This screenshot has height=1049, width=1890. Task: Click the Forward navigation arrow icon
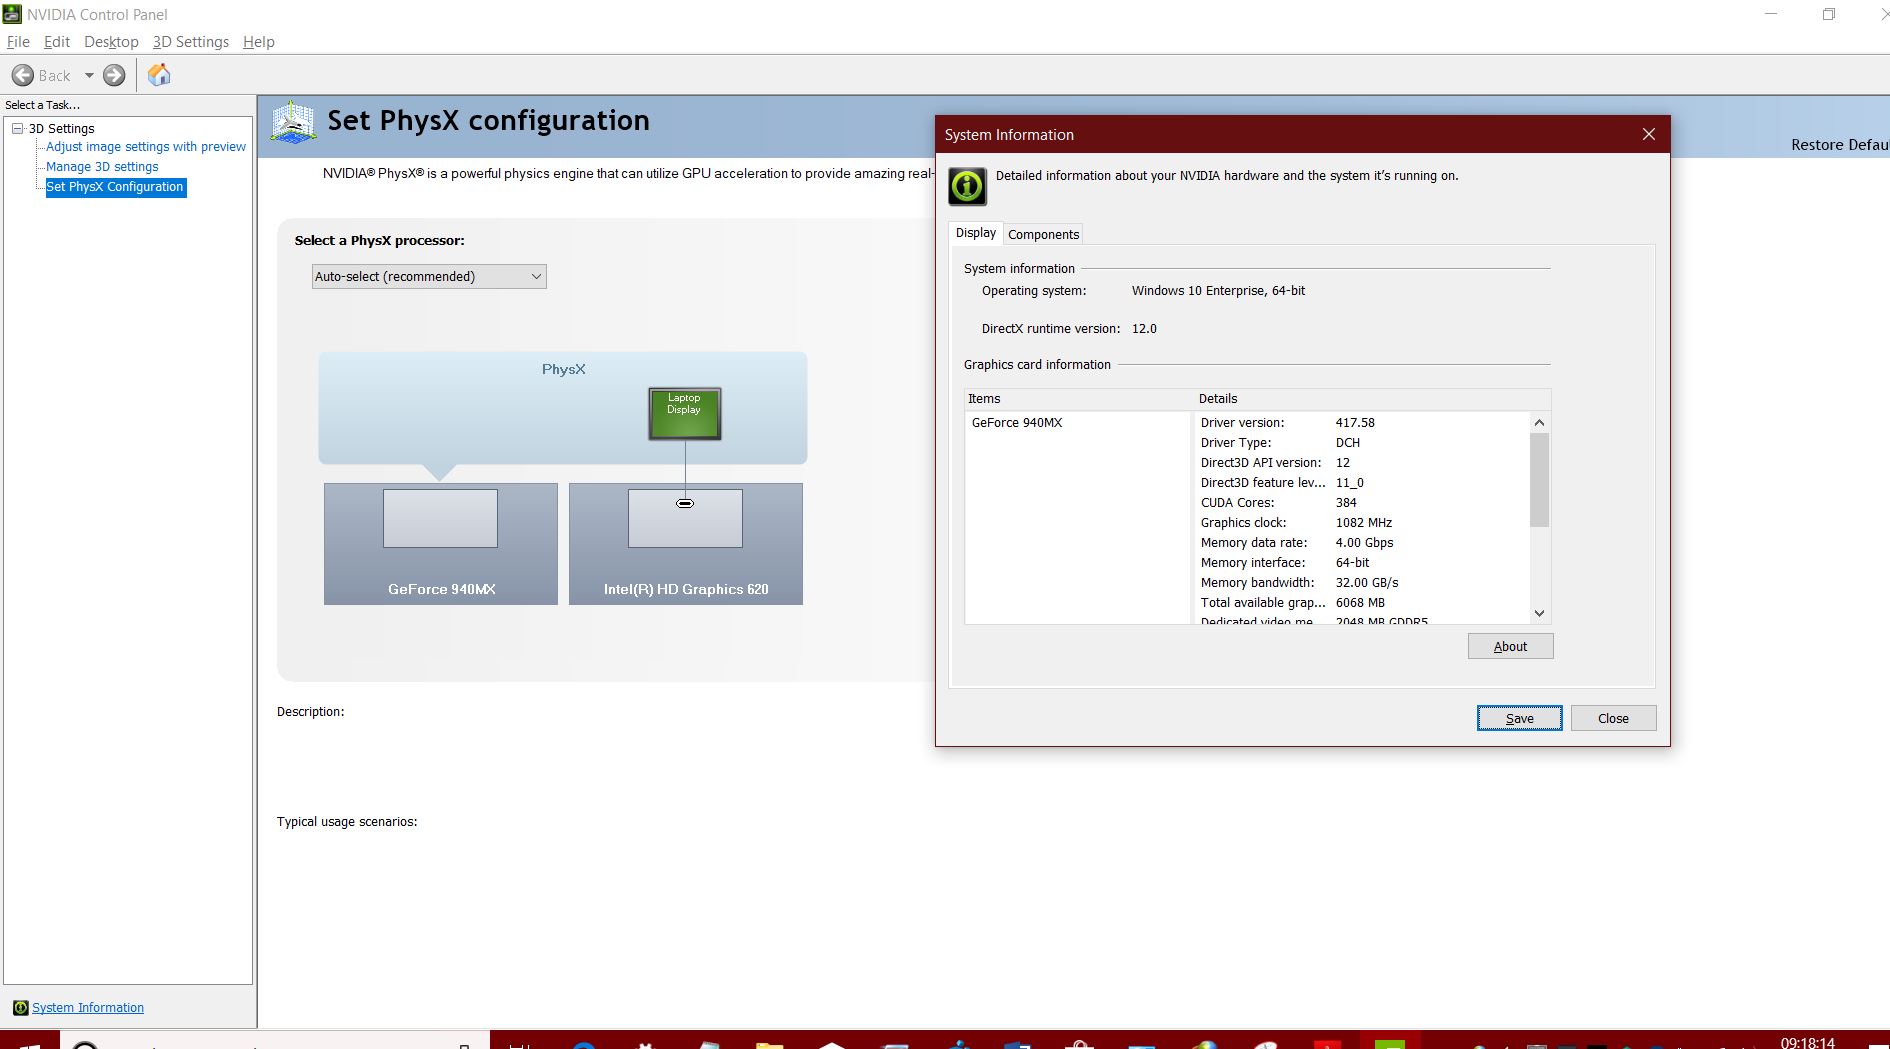click(113, 75)
